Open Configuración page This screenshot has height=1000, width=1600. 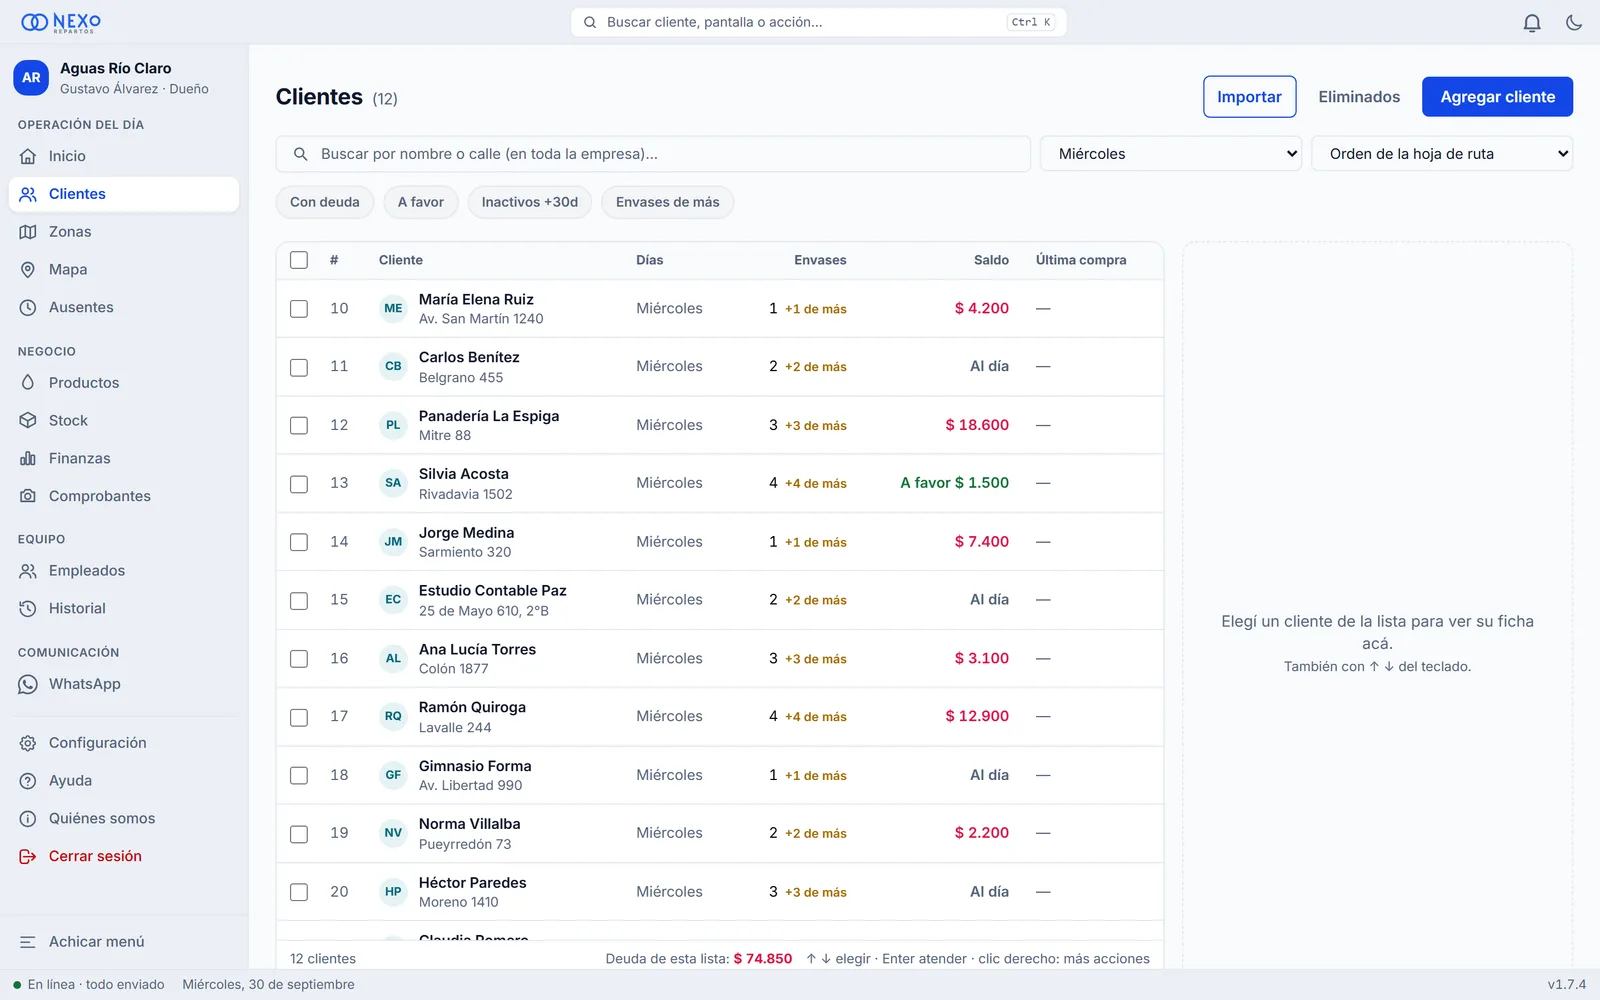[x=124, y=743]
